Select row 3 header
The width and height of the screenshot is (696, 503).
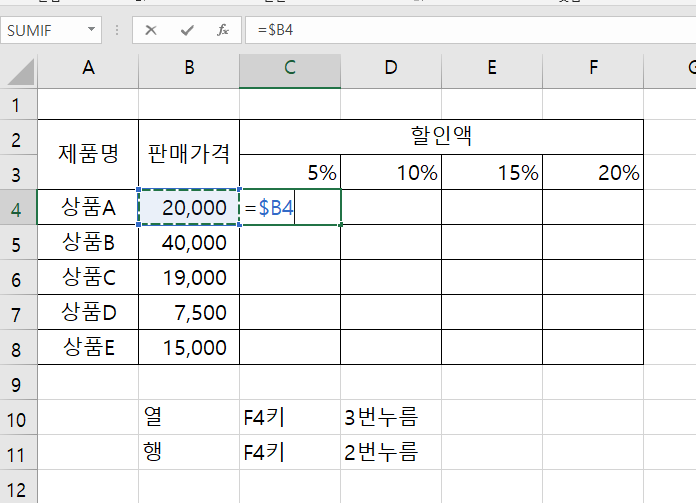18,174
